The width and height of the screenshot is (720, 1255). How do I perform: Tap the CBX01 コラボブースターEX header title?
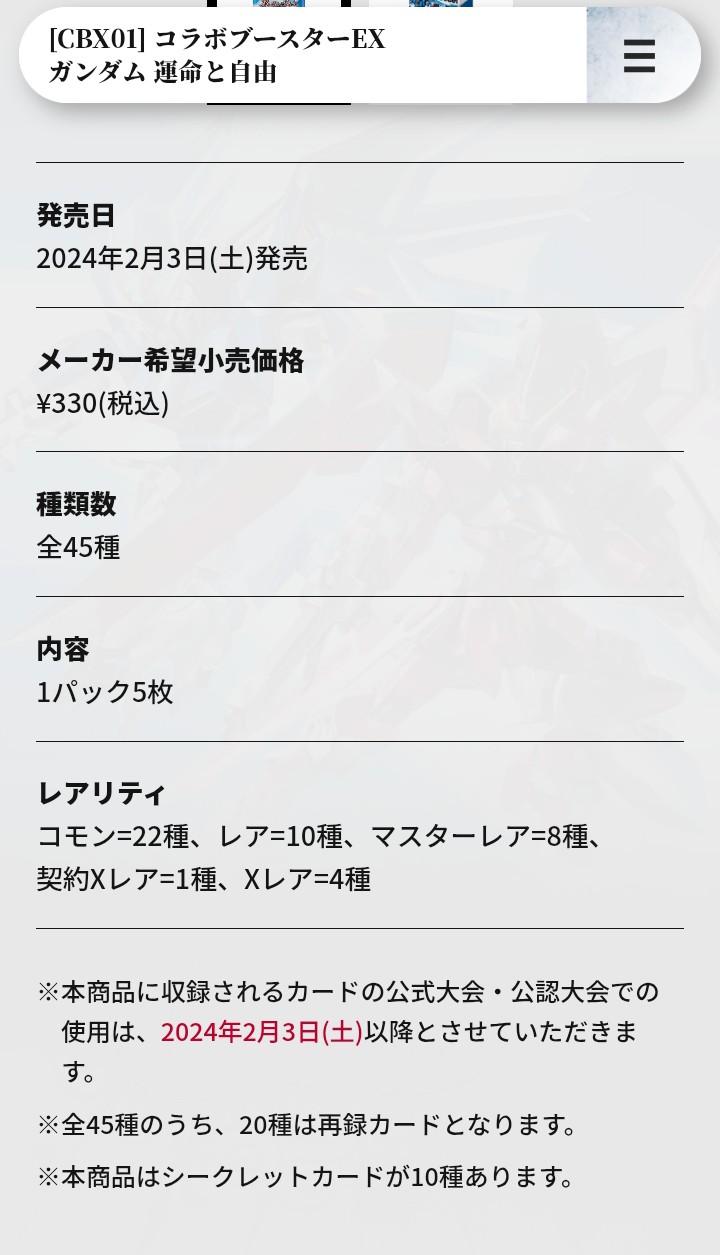(x=217, y=55)
